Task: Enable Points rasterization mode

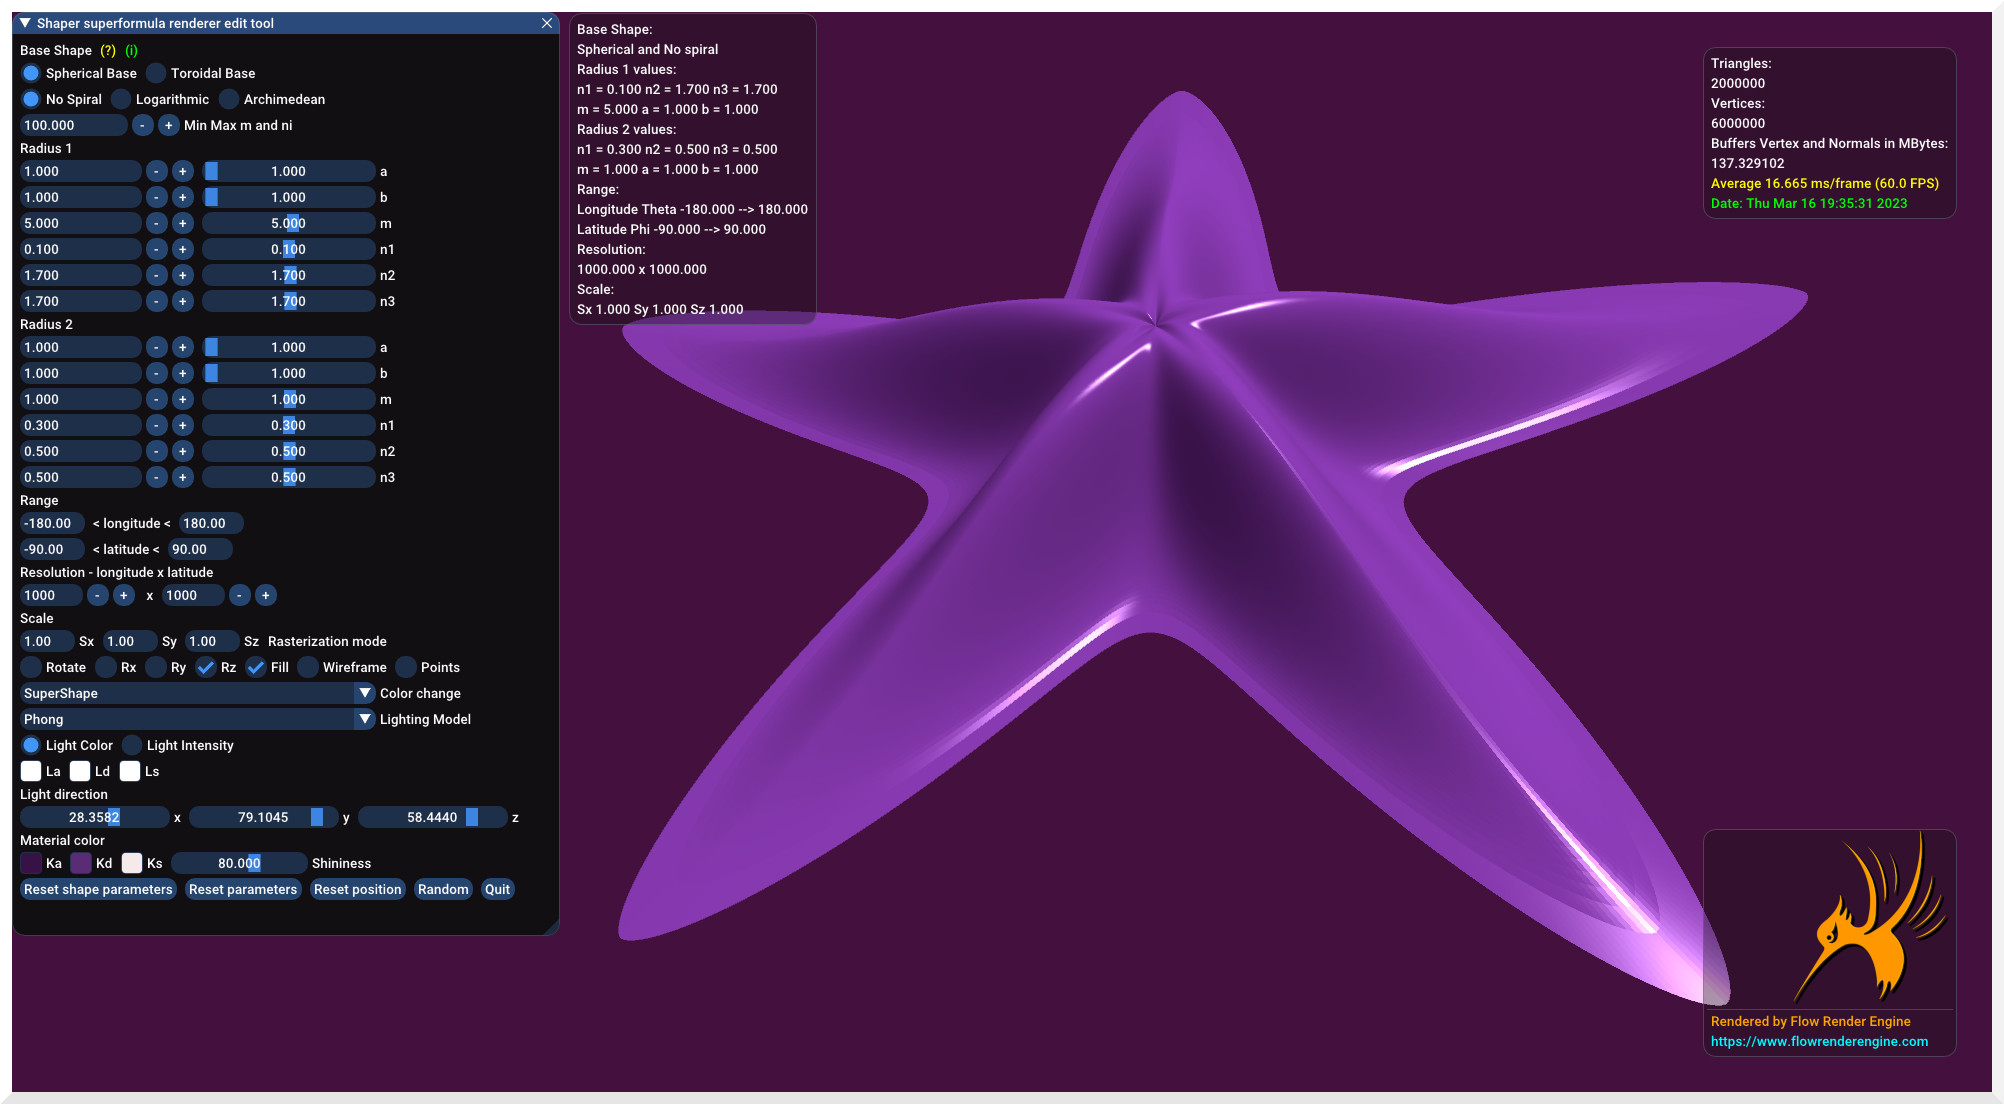Action: [x=406, y=667]
